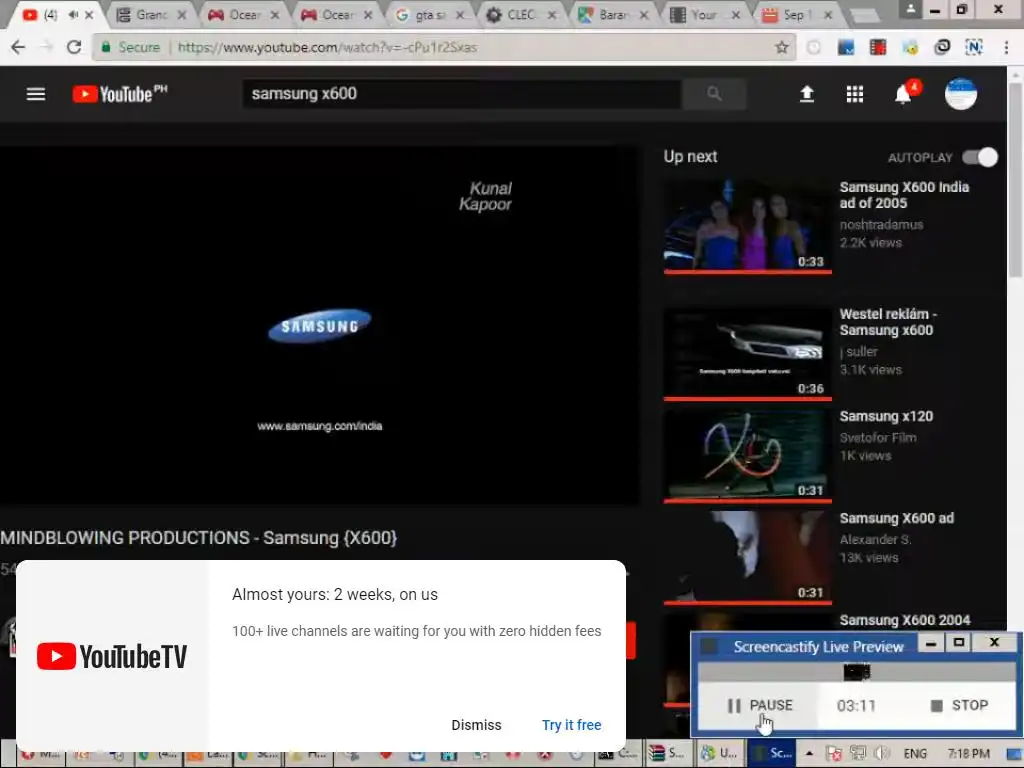The width and height of the screenshot is (1024, 768).
Task: Switch to the gta s Google search tab
Action: tap(430, 14)
